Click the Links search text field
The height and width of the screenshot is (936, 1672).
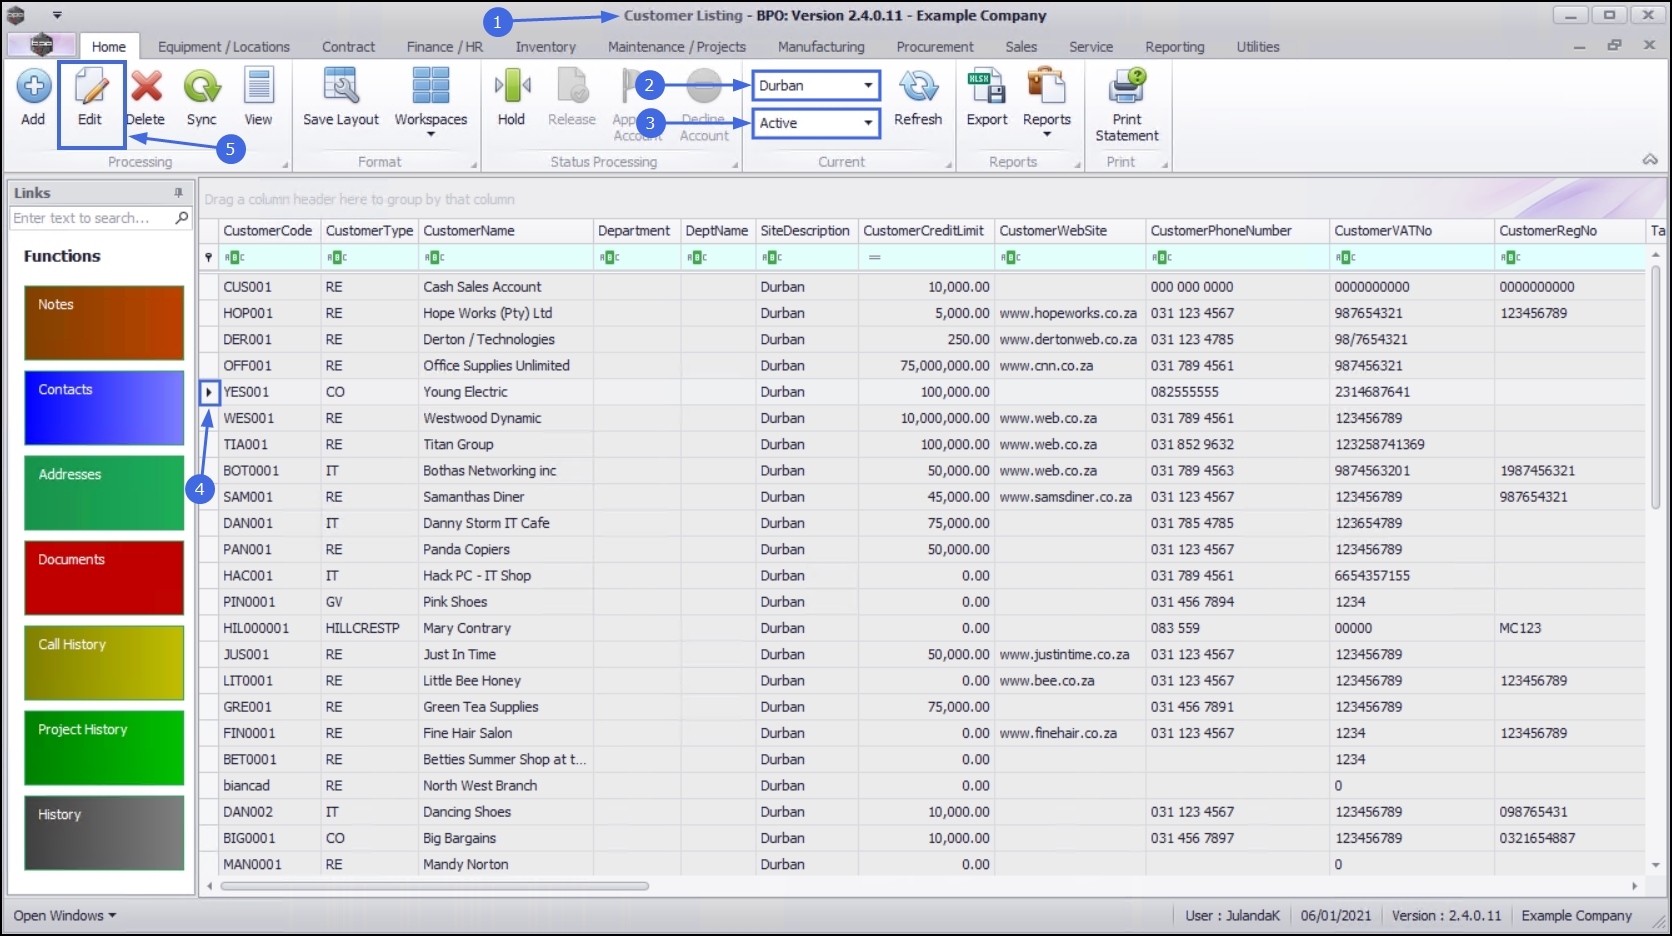click(91, 218)
